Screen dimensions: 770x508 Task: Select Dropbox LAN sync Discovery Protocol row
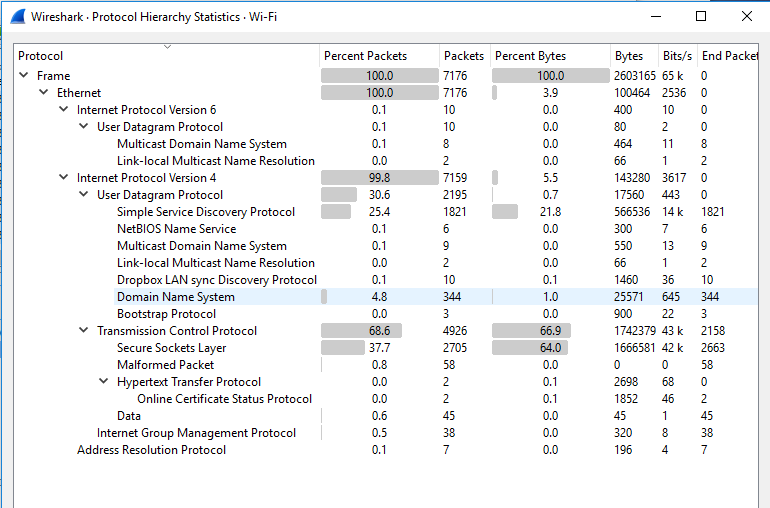pos(386,280)
